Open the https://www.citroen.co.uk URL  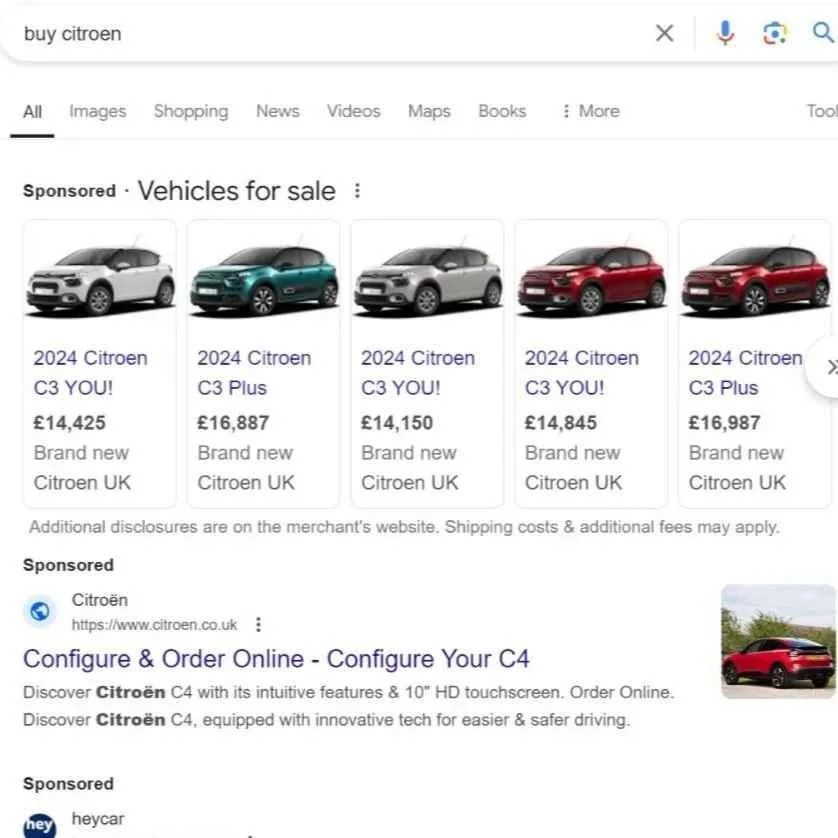(x=154, y=625)
